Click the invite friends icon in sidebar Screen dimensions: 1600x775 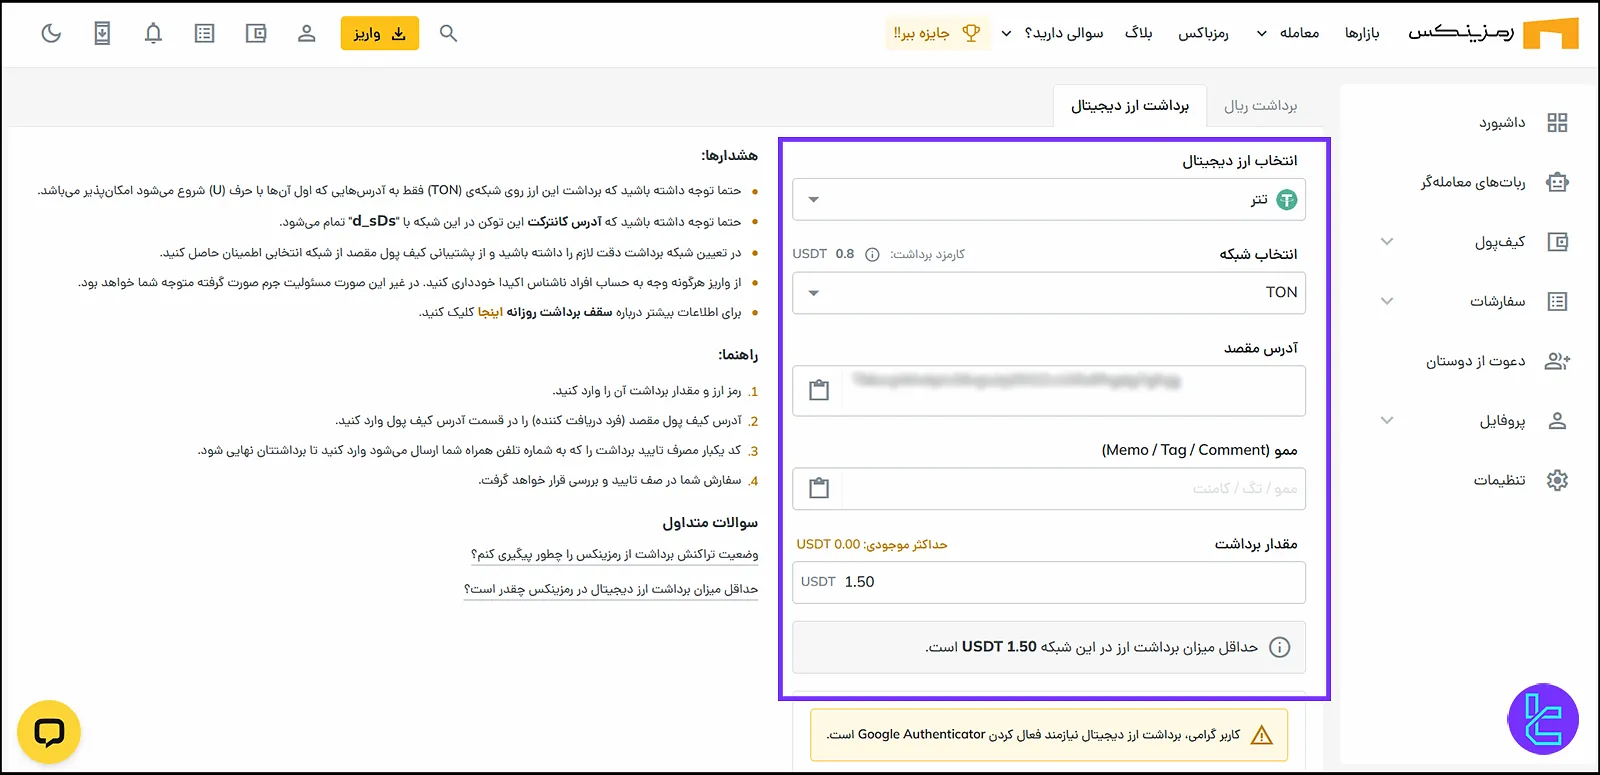click(x=1557, y=361)
